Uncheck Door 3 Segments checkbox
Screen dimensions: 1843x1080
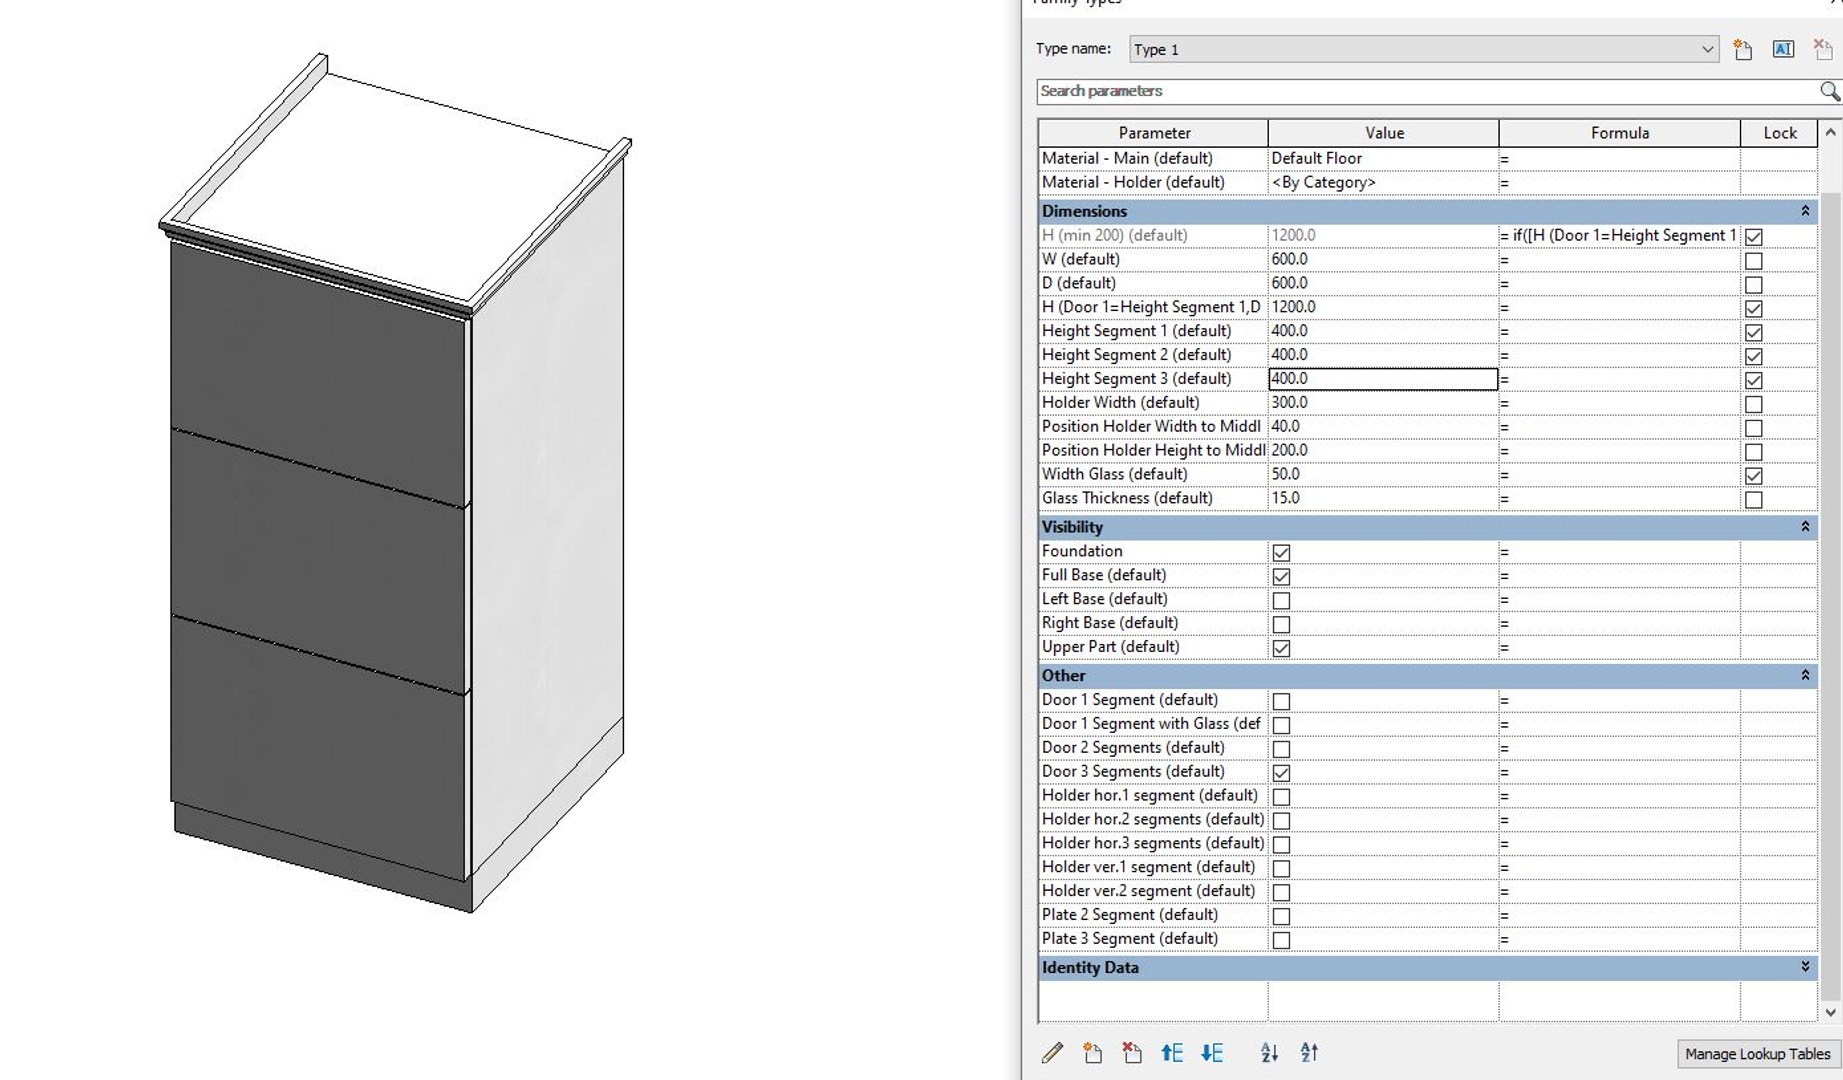pyautogui.click(x=1281, y=773)
